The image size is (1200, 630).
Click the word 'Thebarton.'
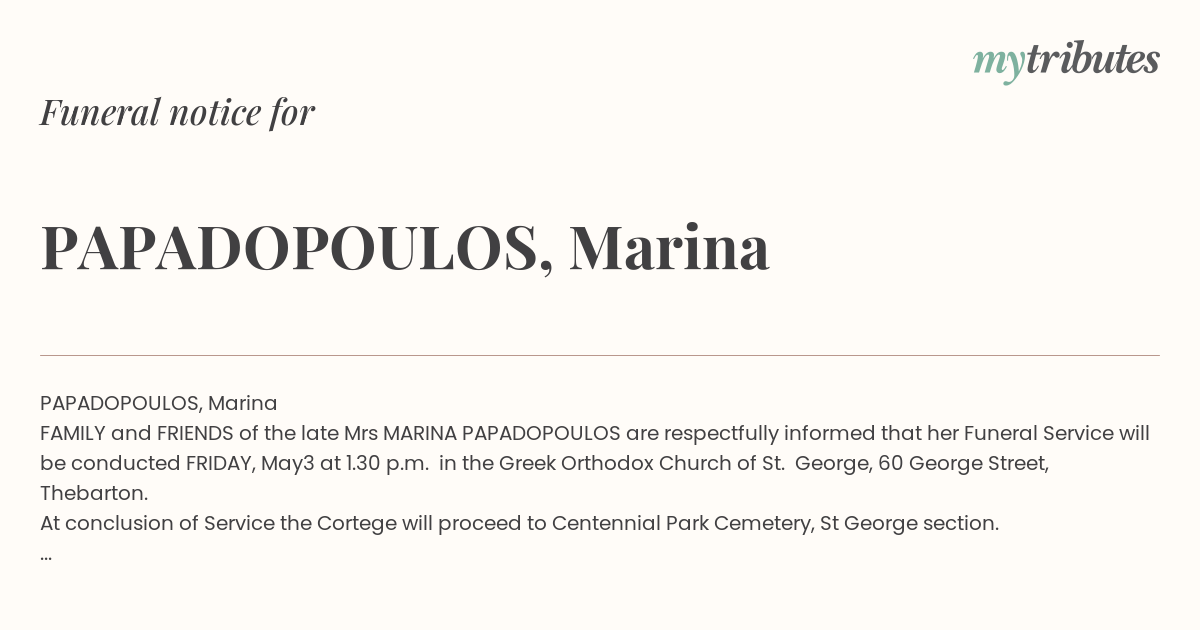point(94,493)
